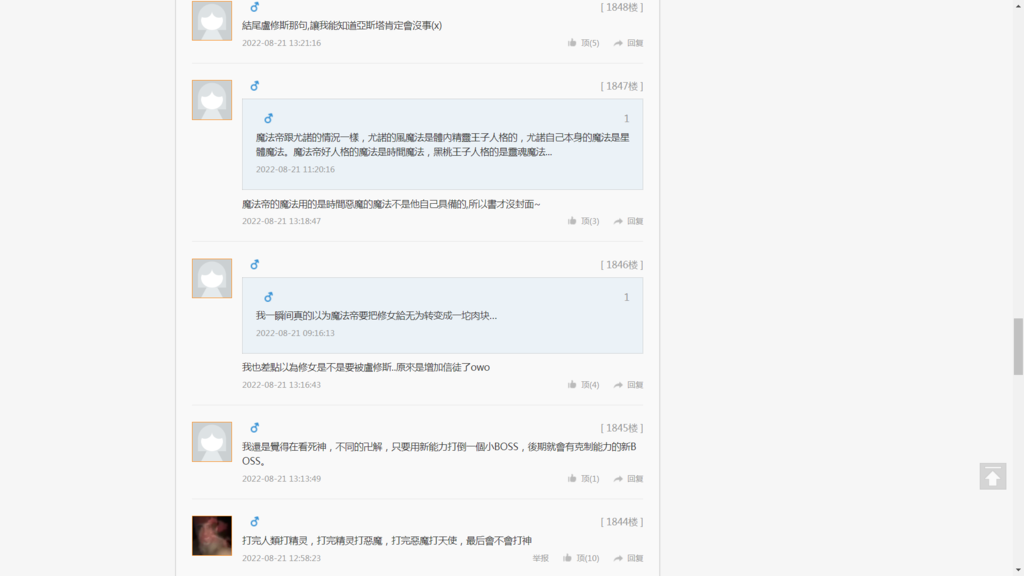Click the quoted comment box in floor 1846
The width and height of the screenshot is (1024, 576).
click(x=442, y=315)
